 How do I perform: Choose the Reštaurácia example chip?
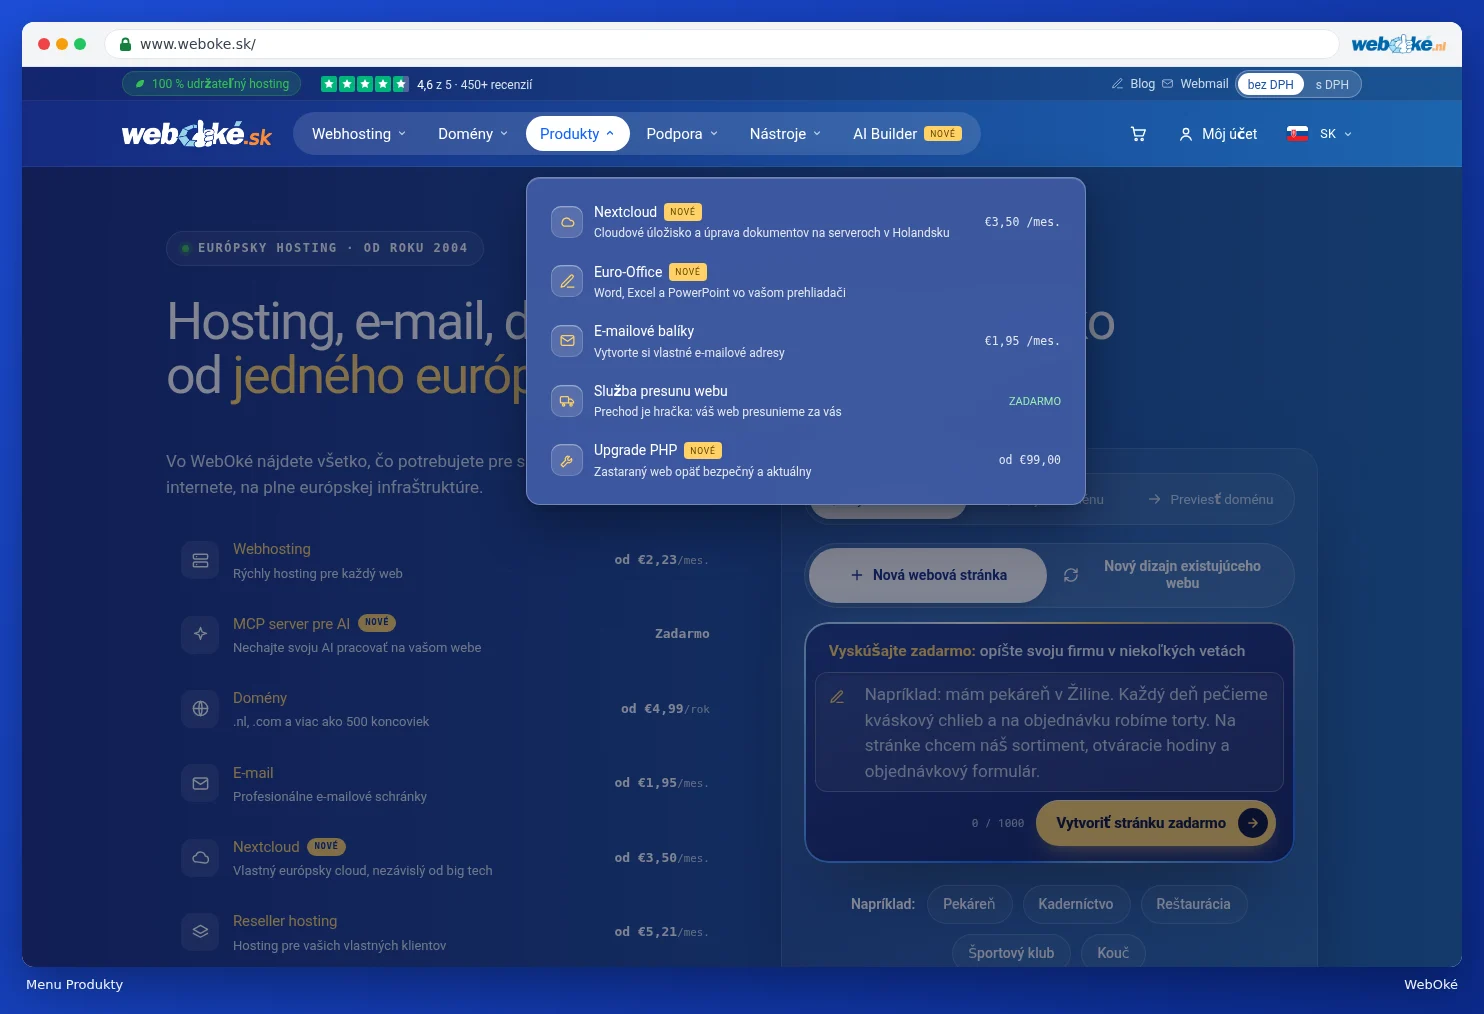(1193, 904)
